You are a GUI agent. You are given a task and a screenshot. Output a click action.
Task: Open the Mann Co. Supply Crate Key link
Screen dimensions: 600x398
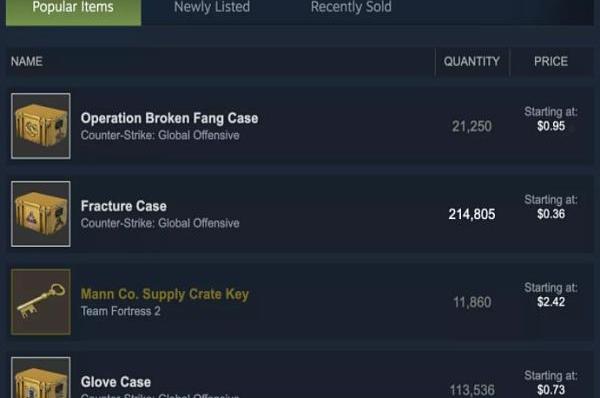point(165,294)
